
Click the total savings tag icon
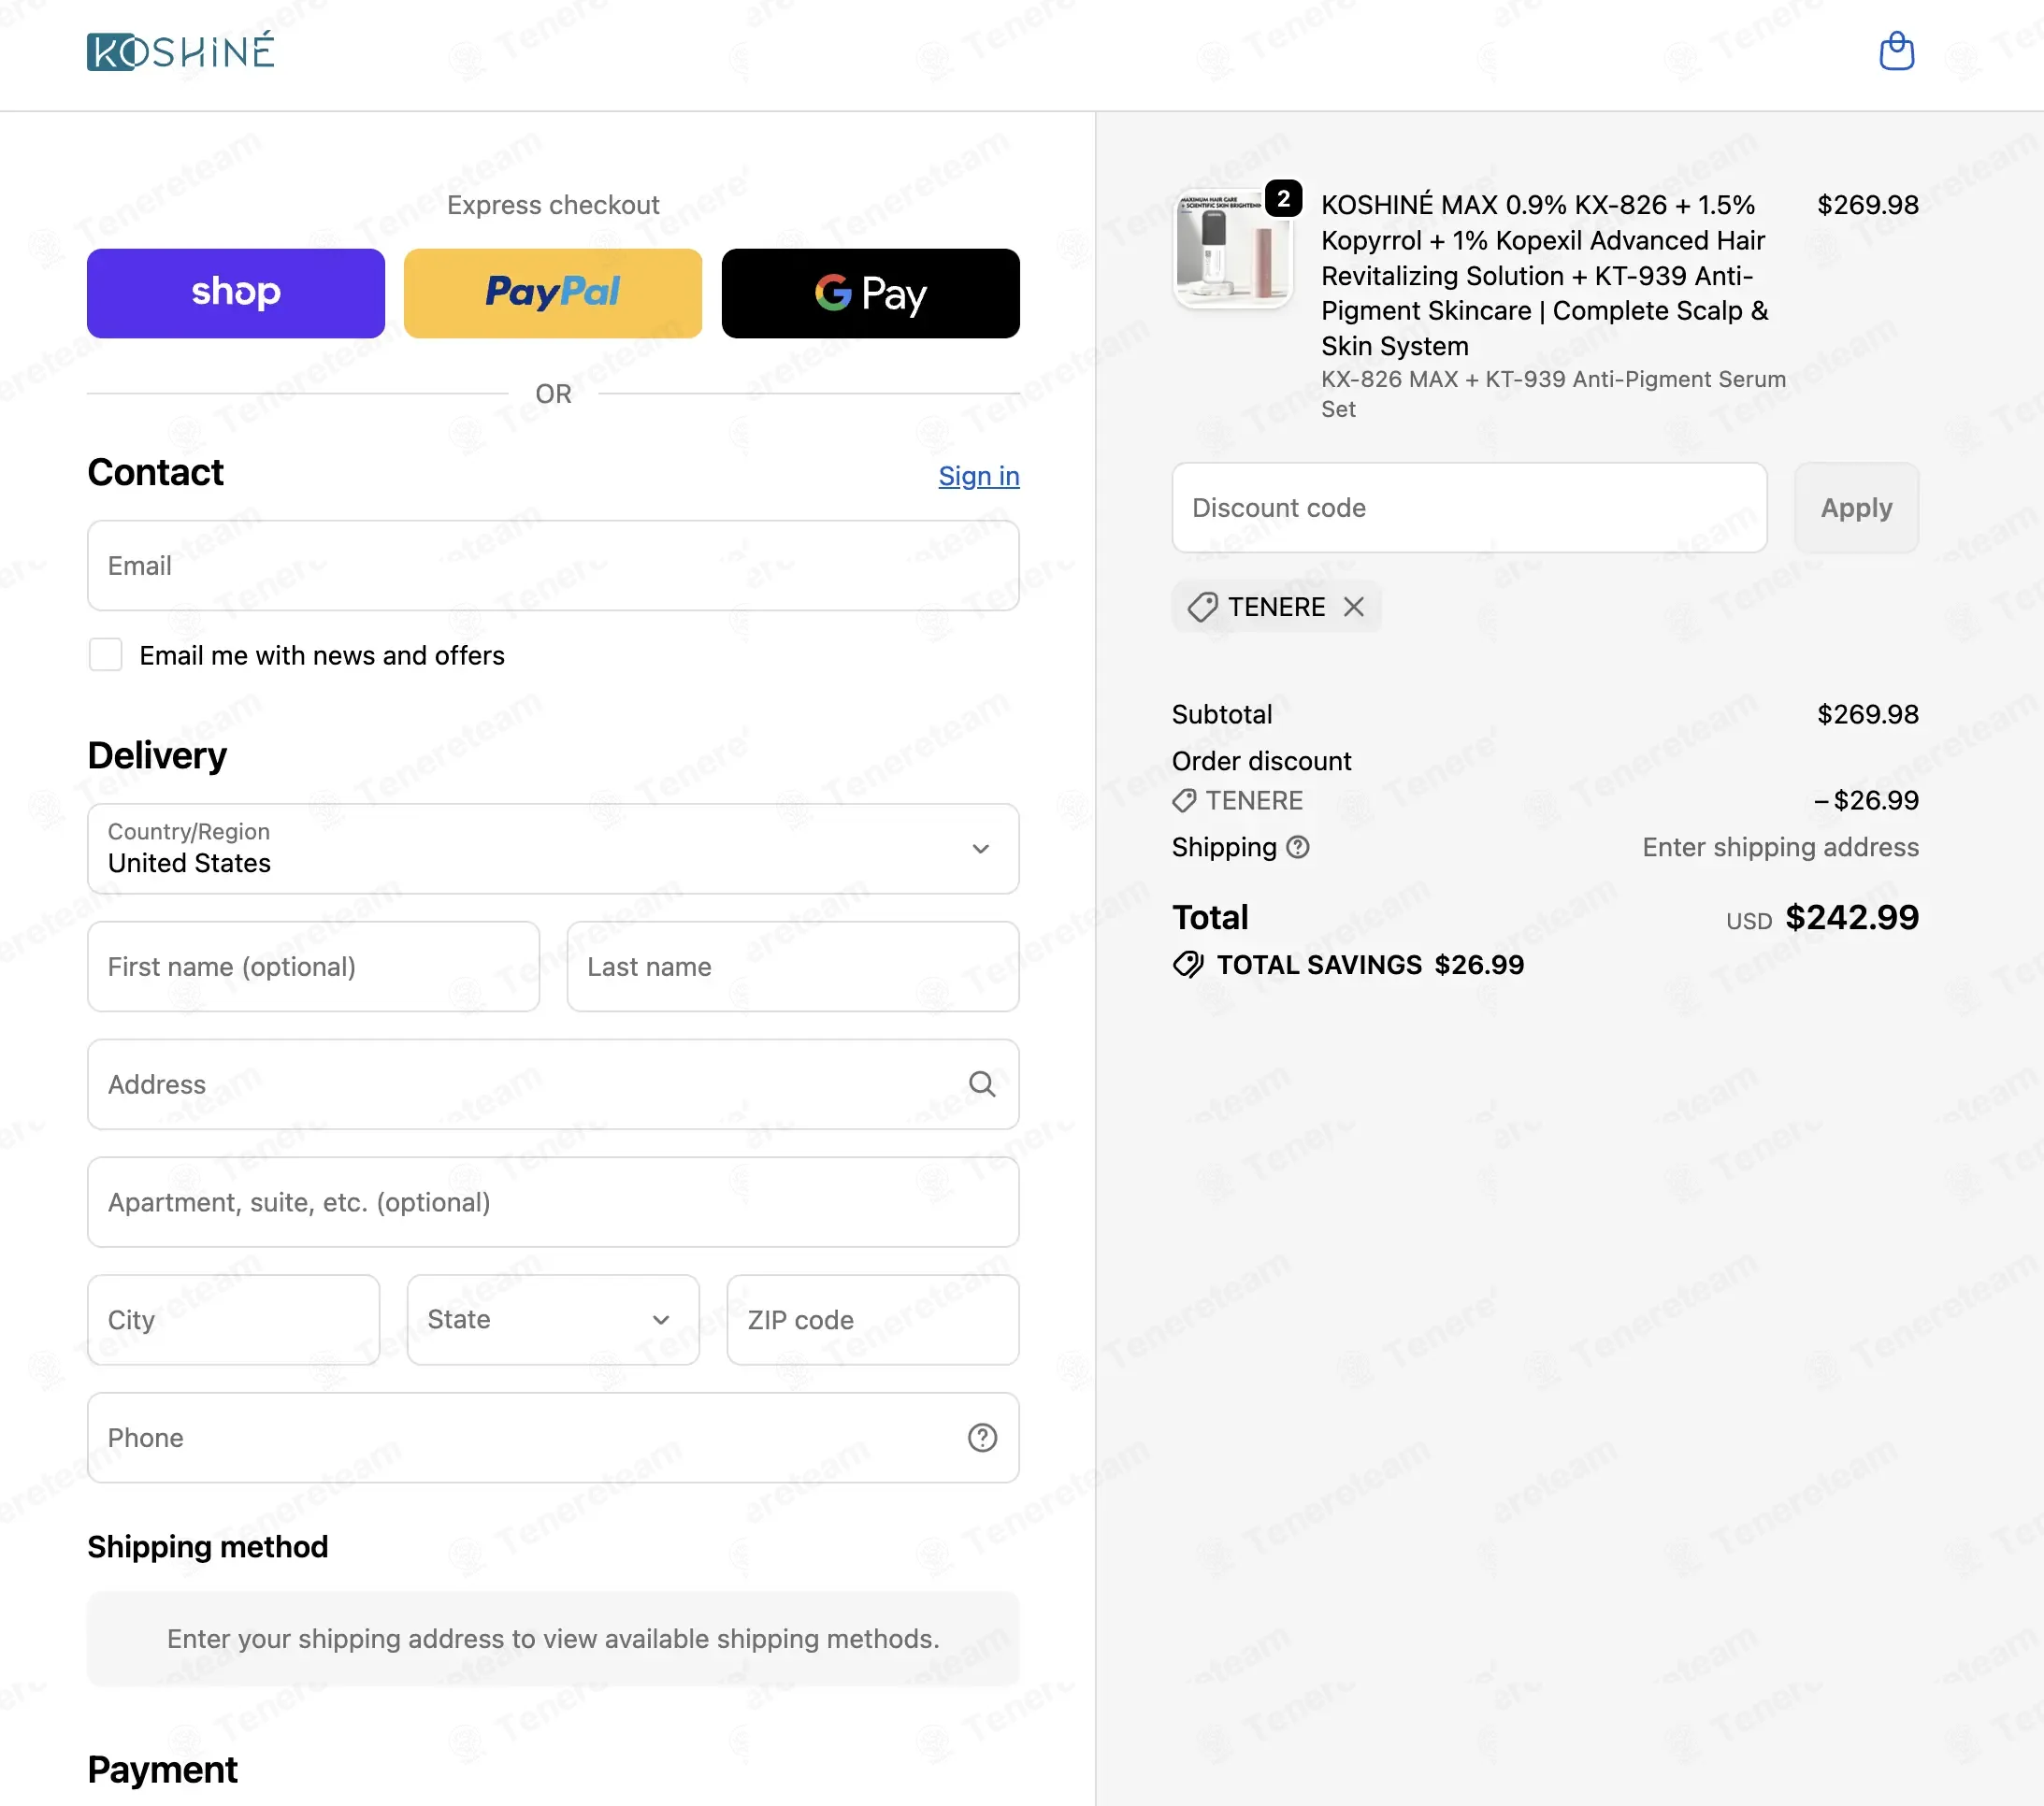[x=1188, y=965]
